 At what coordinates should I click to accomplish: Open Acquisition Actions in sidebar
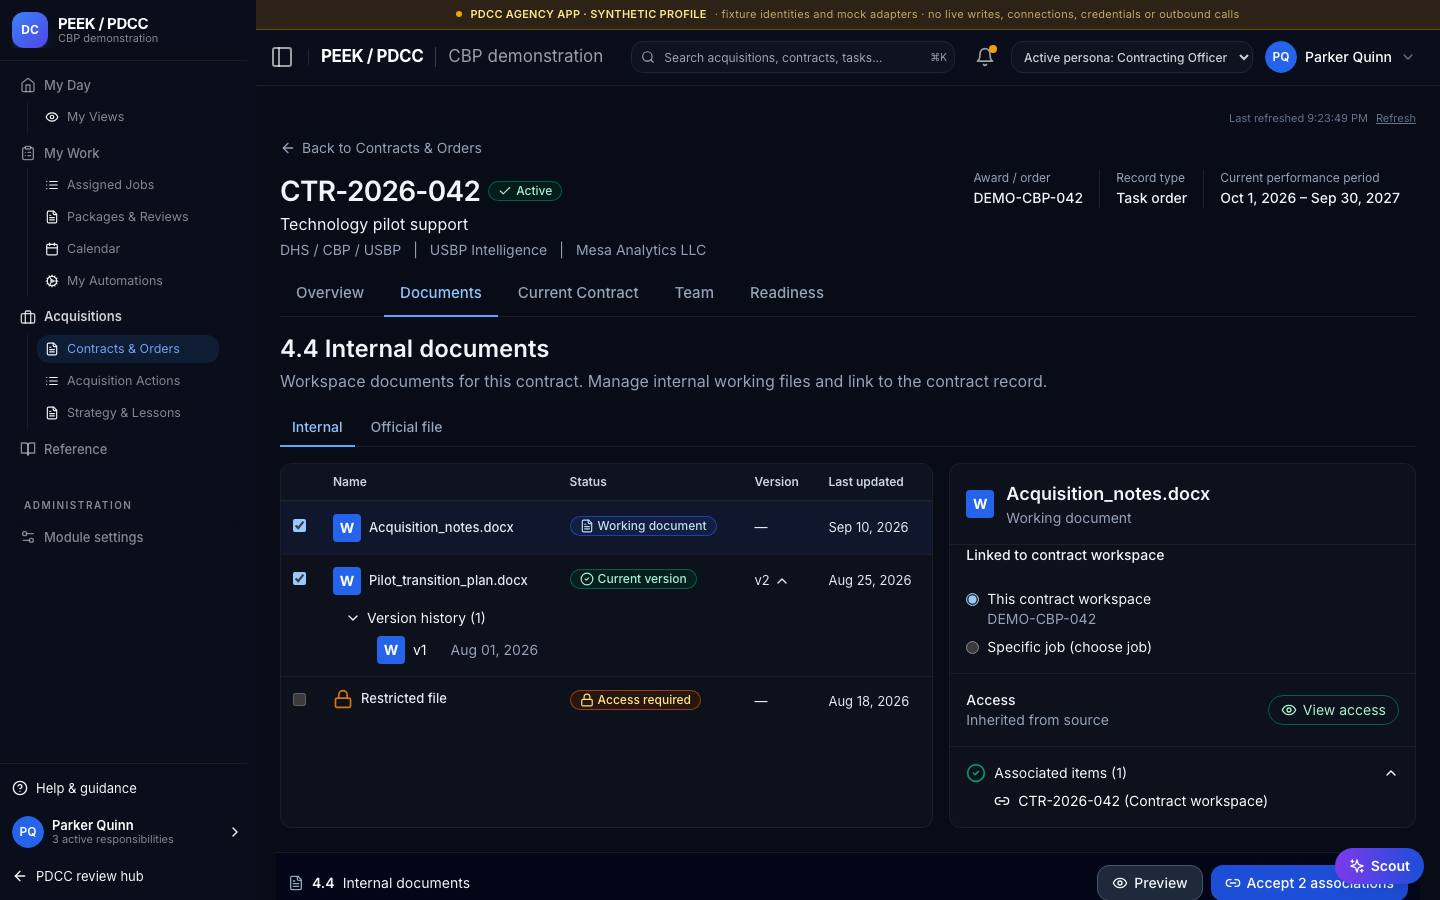[x=127, y=381]
